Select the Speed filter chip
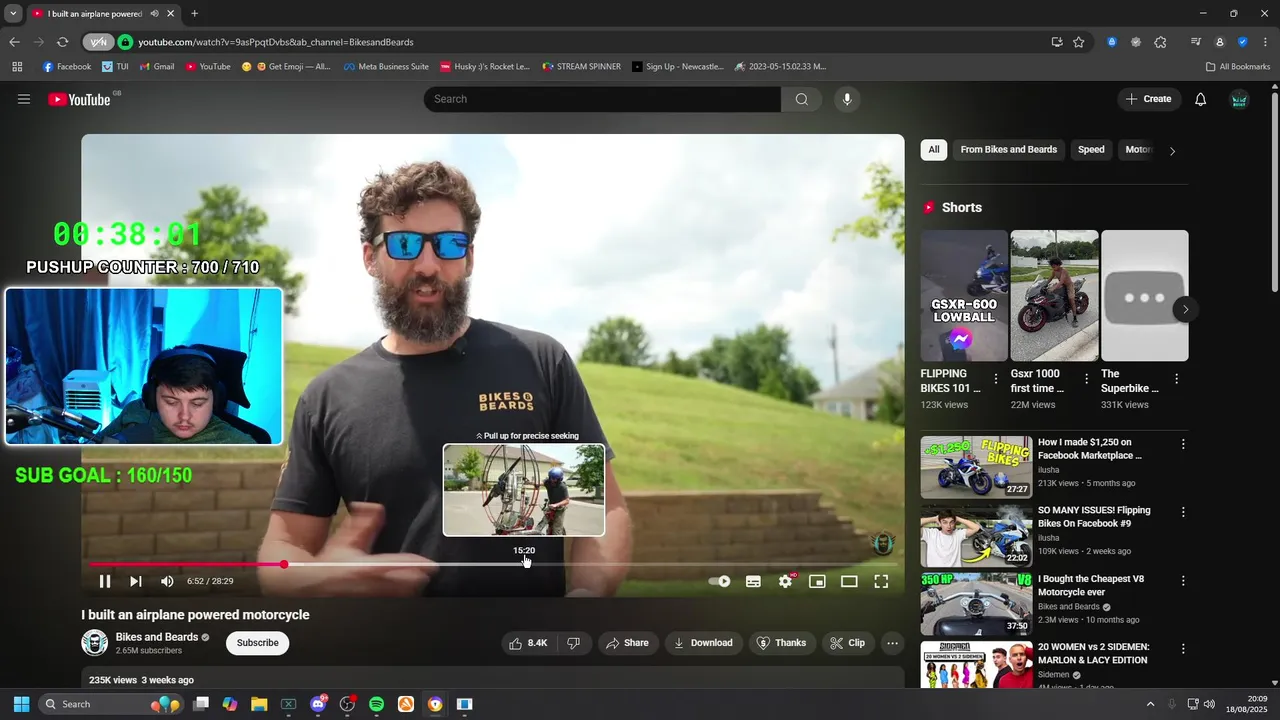The height and width of the screenshot is (720, 1280). (1091, 150)
